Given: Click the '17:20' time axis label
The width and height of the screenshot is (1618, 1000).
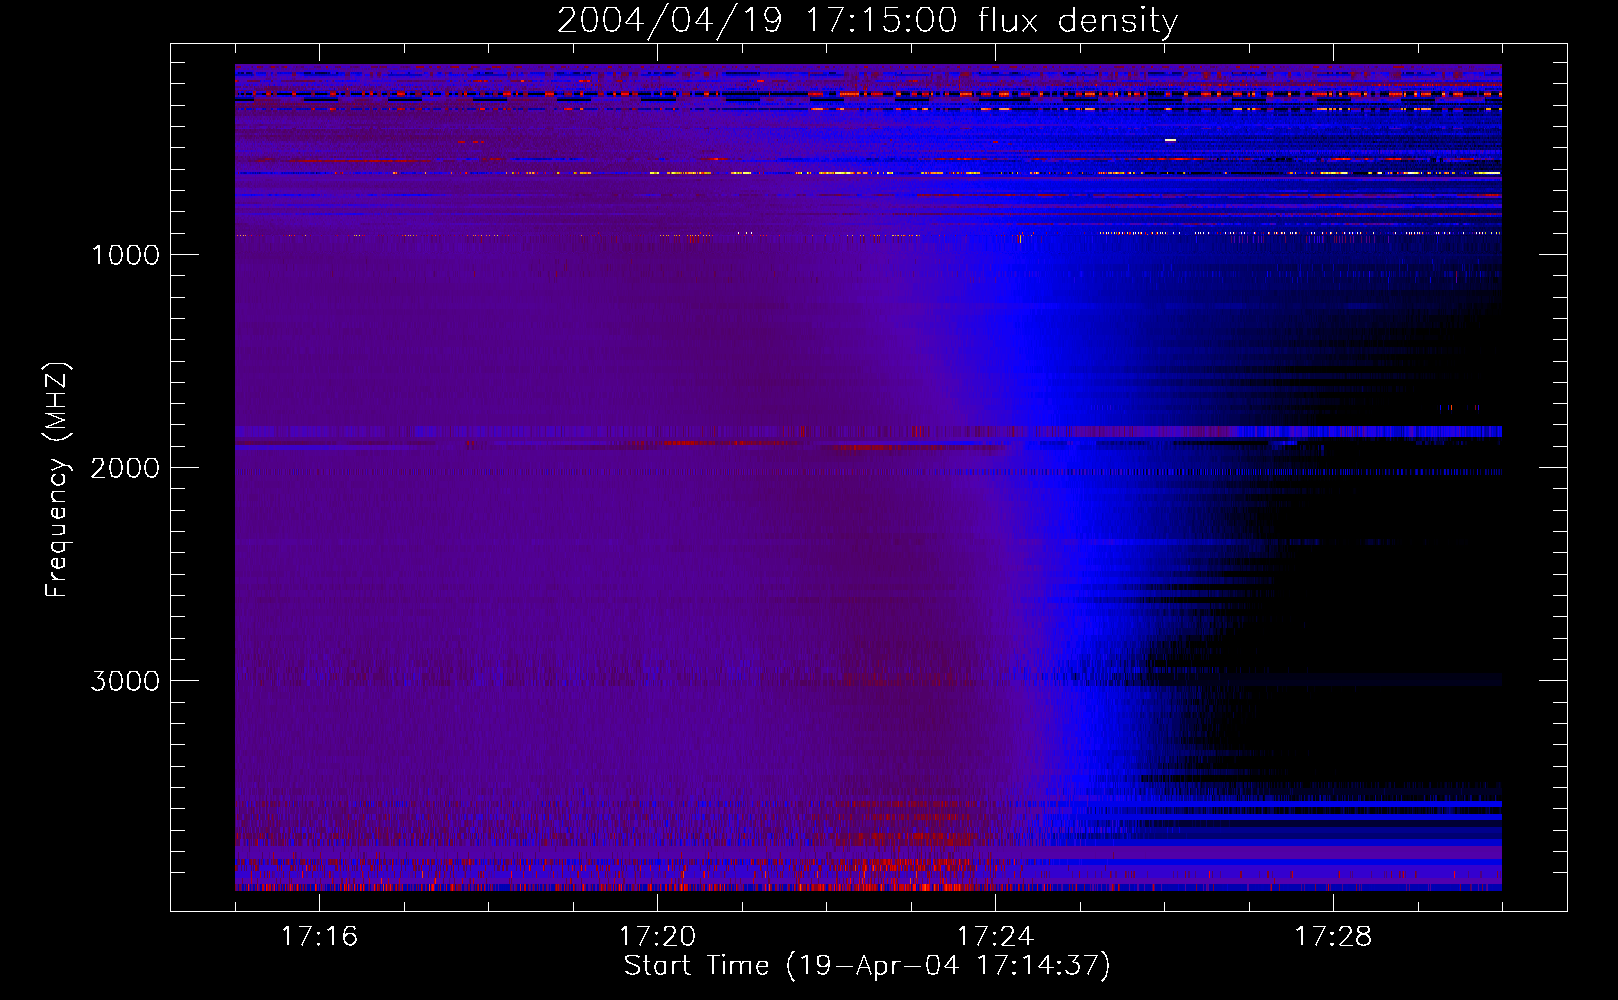Looking at the screenshot, I should pyautogui.click(x=657, y=936).
